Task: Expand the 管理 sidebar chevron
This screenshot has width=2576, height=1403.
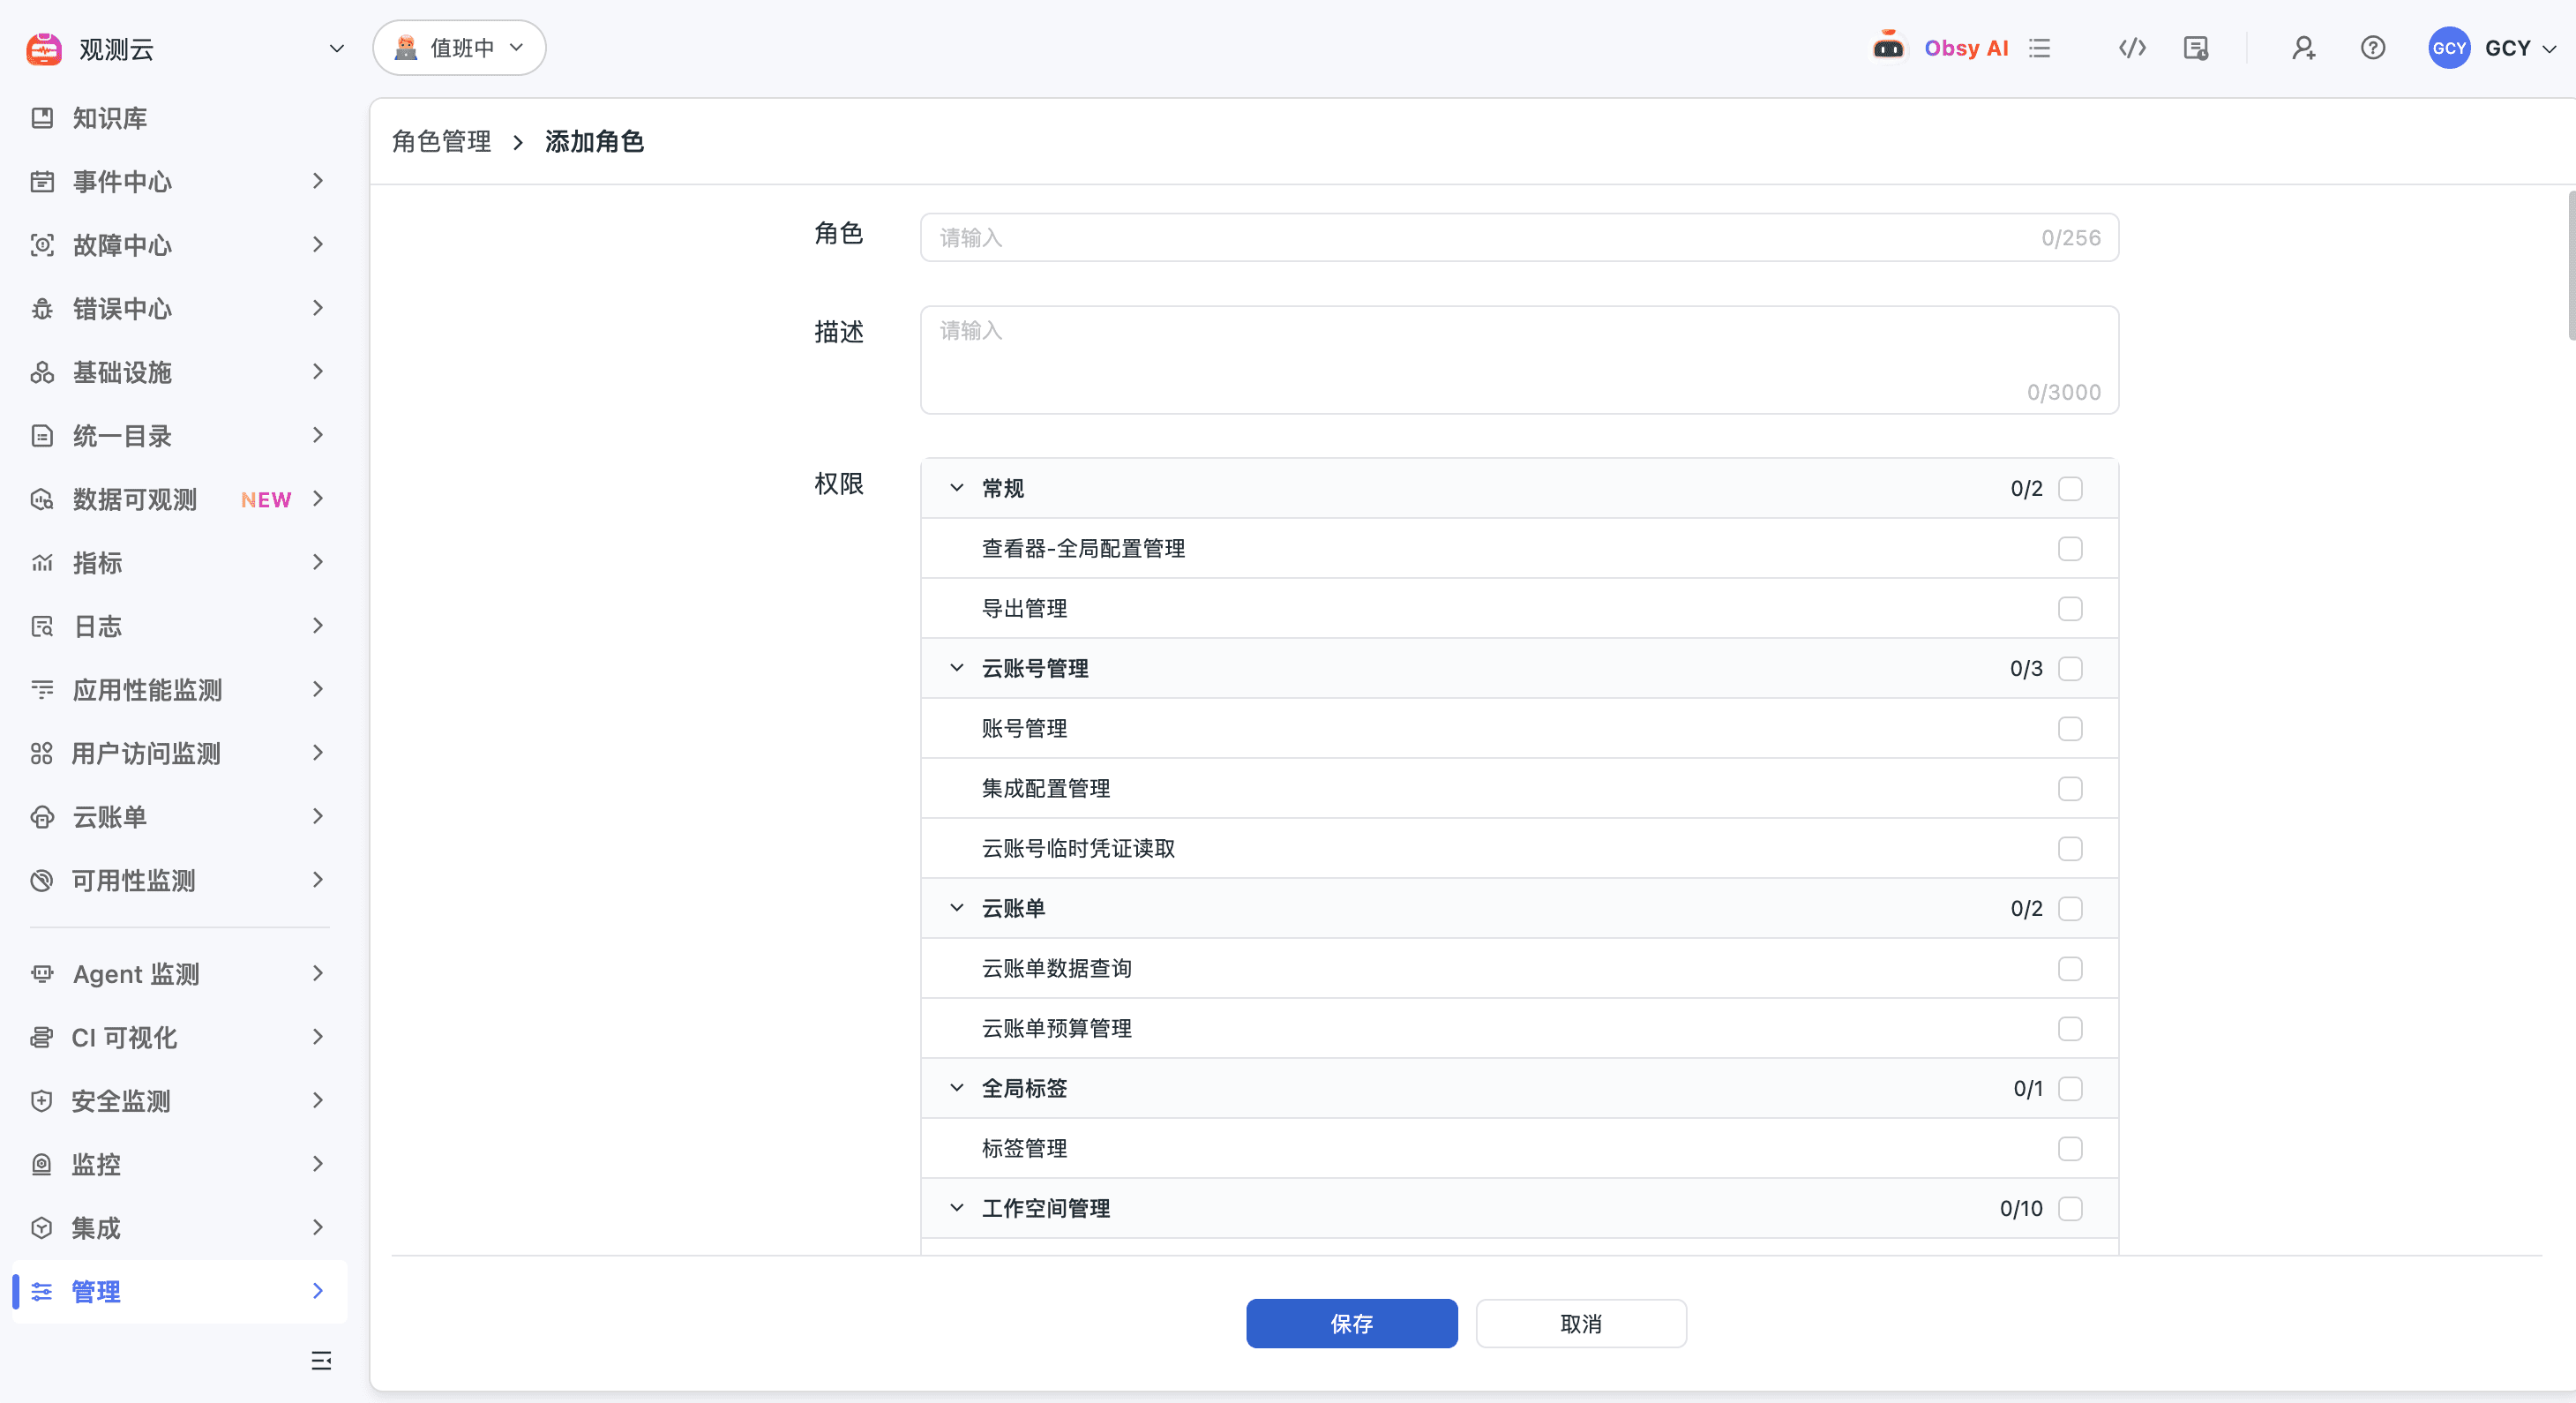Action: (x=318, y=1291)
